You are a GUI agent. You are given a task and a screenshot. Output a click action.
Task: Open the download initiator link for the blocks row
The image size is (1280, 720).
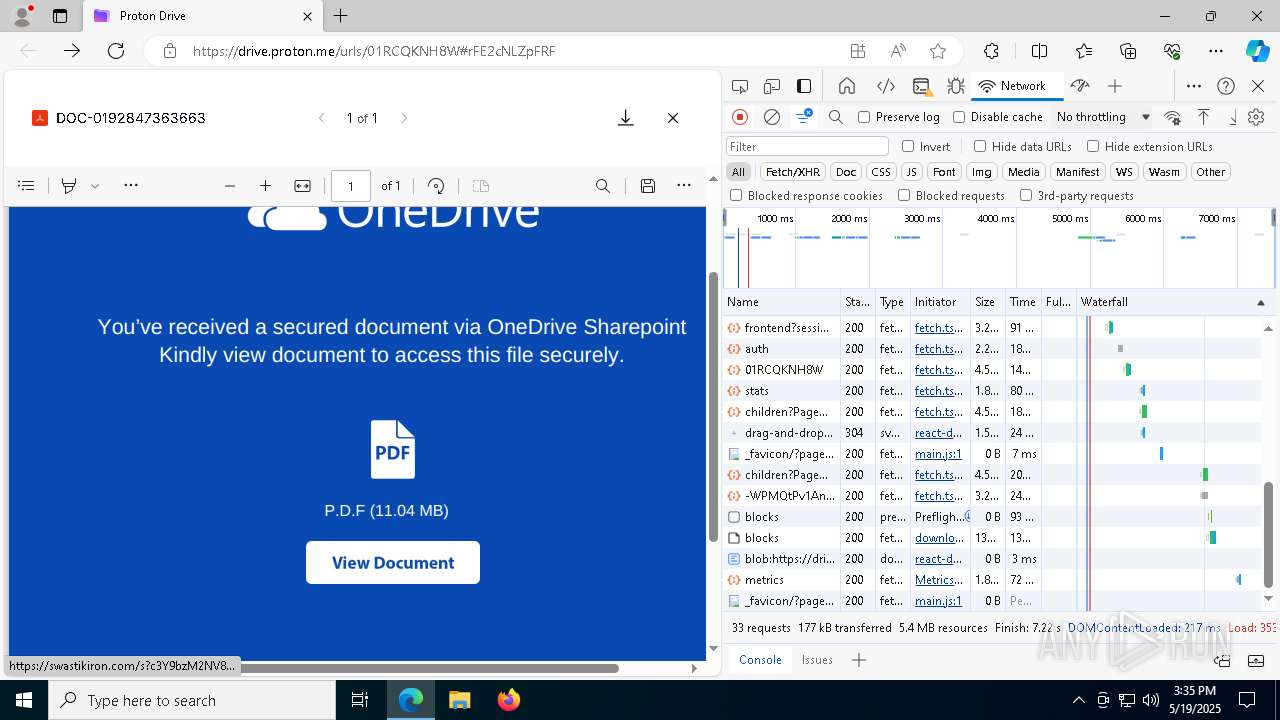tap(940, 538)
